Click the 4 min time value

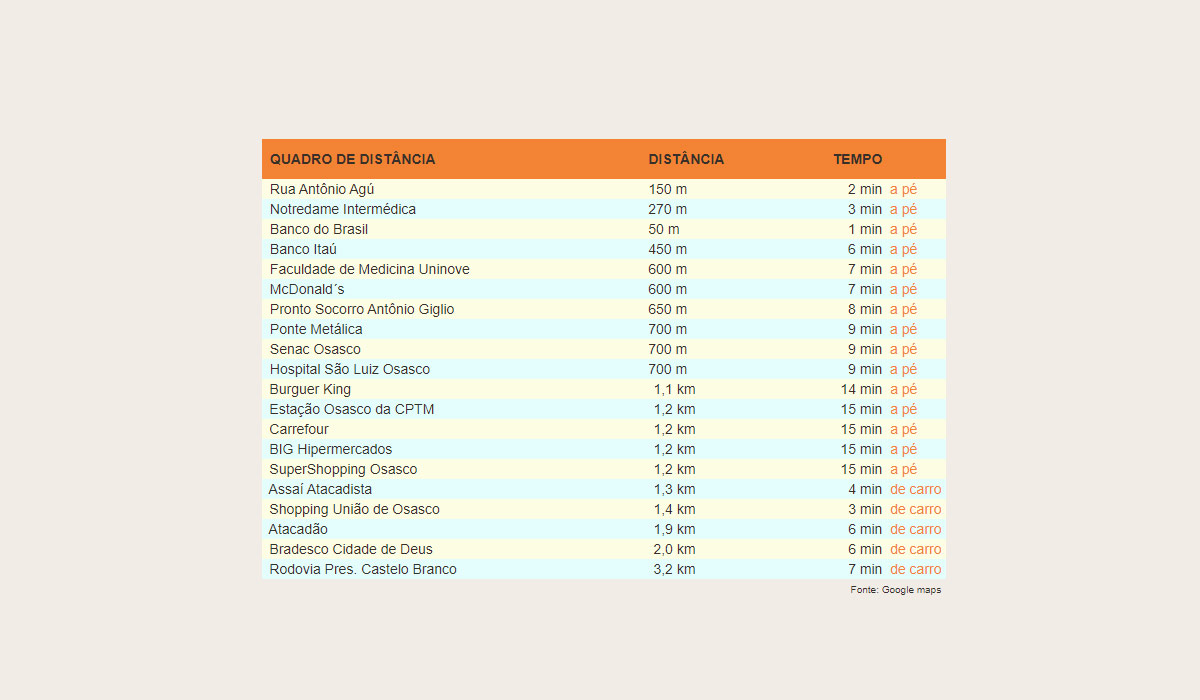point(865,489)
